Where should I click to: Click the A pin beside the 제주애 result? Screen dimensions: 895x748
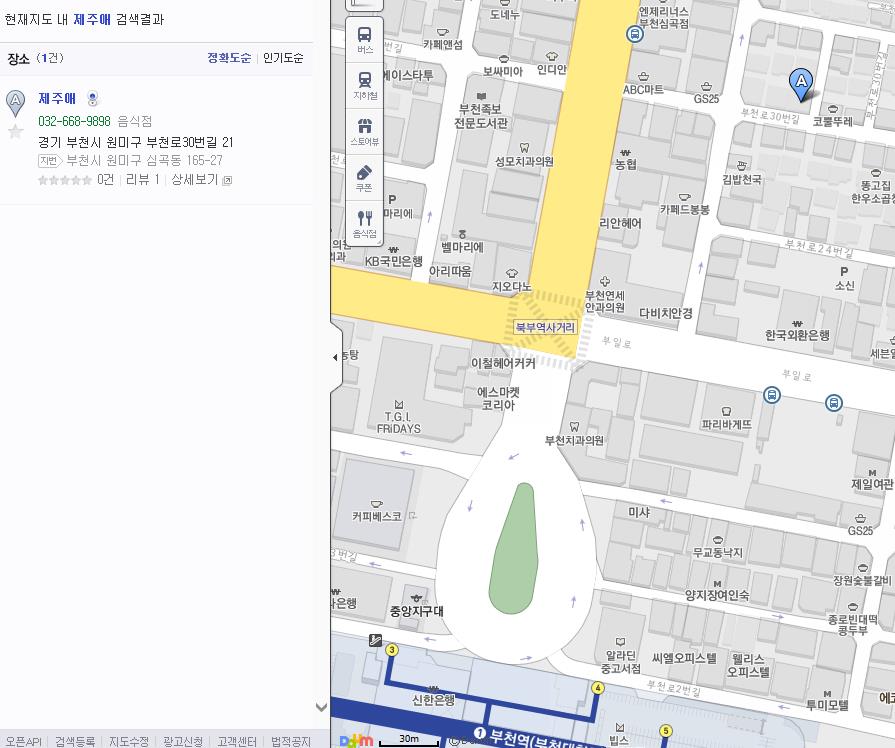15,102
